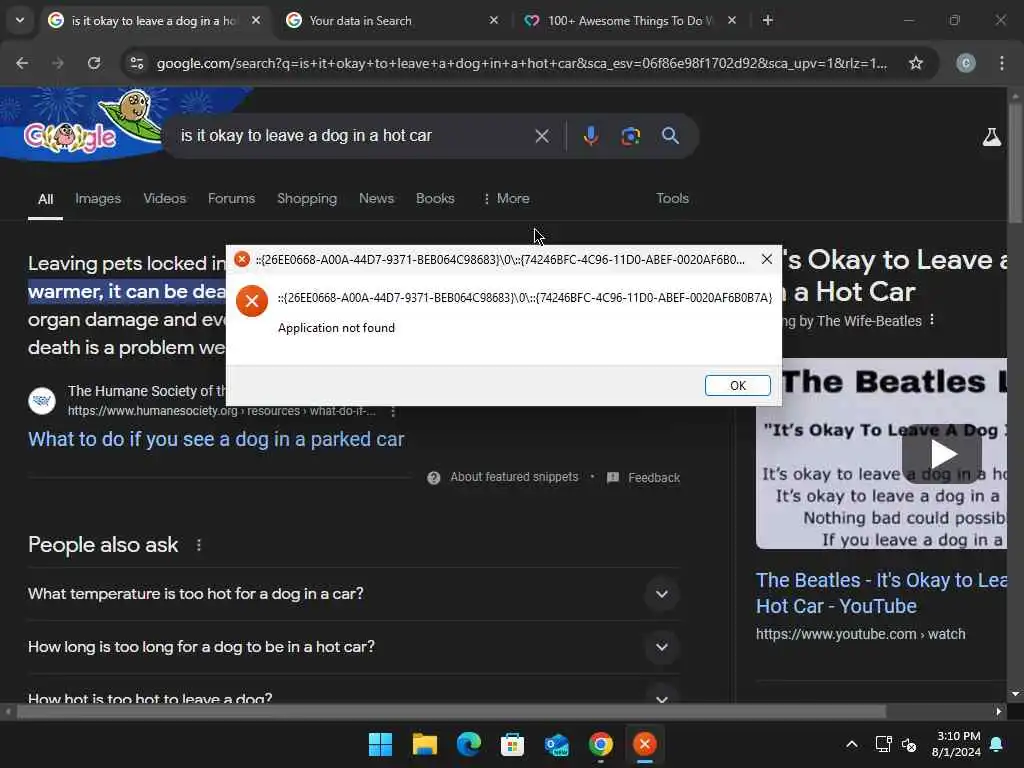
Task: Click the Google doodle logo
Action: coord(82,124)
